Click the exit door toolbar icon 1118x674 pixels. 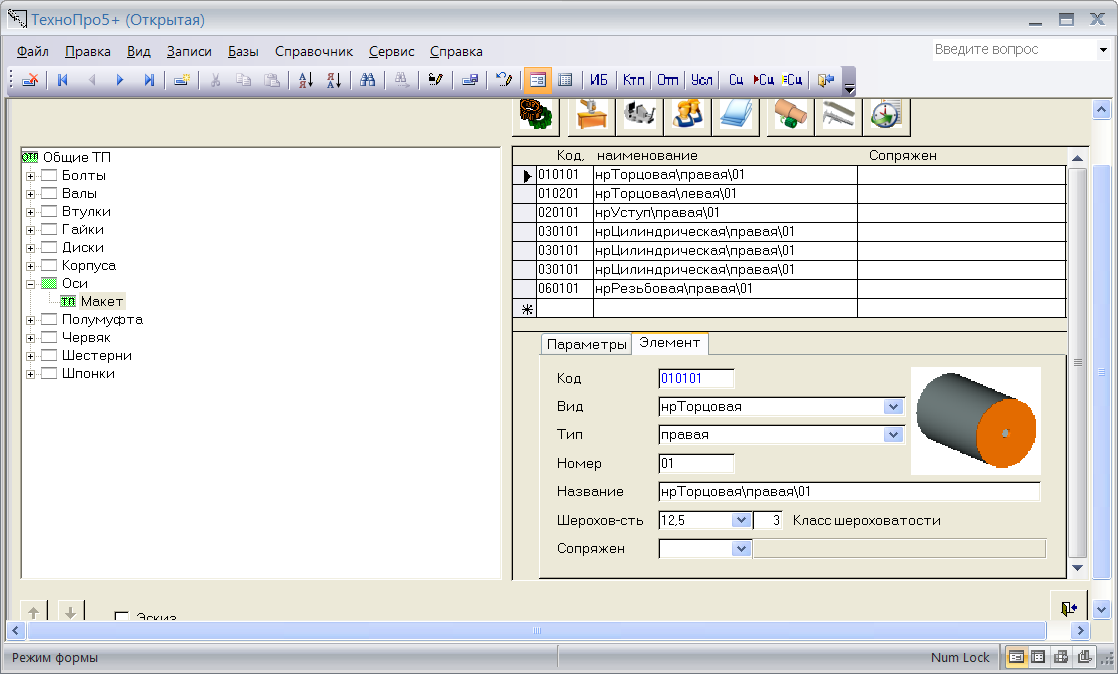(826, 80)
